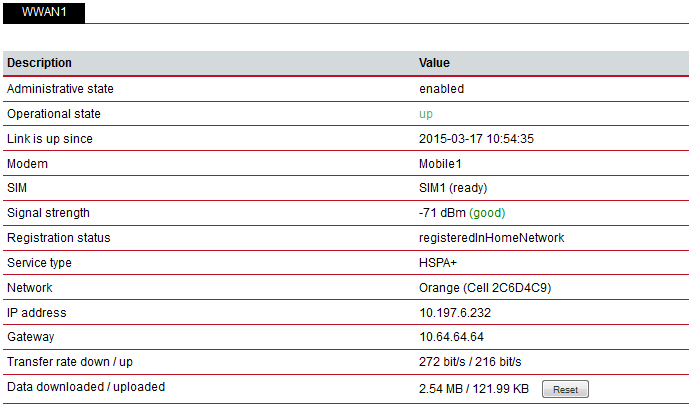Click the Value column header
The height and width of the screenshot is (415, 694).
pyautogui.click(x=434, y=63)
